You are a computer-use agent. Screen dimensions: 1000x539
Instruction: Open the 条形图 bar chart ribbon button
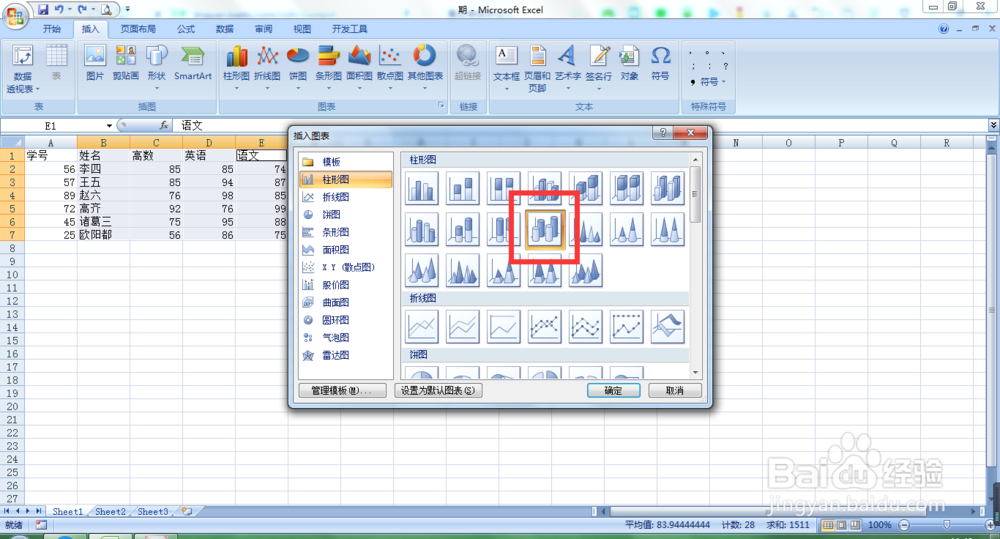pyautogui.click(x=328, y=67)
